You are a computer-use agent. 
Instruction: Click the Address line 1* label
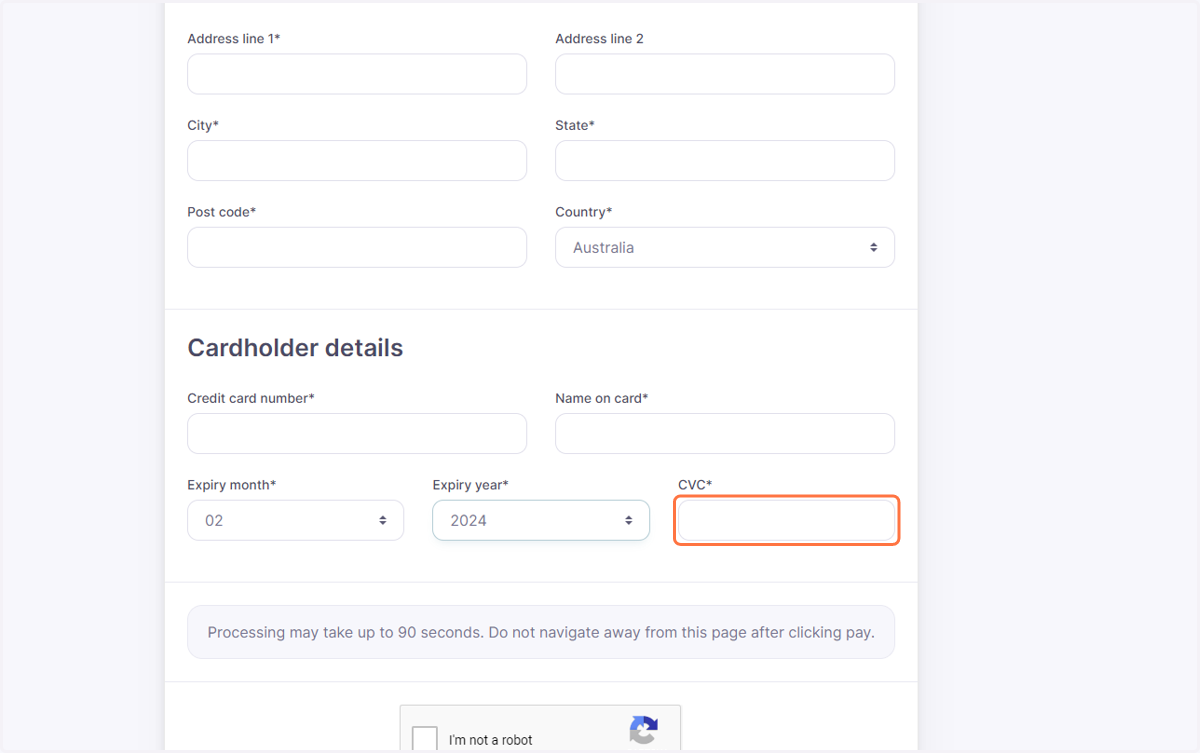tap(234, 39)
